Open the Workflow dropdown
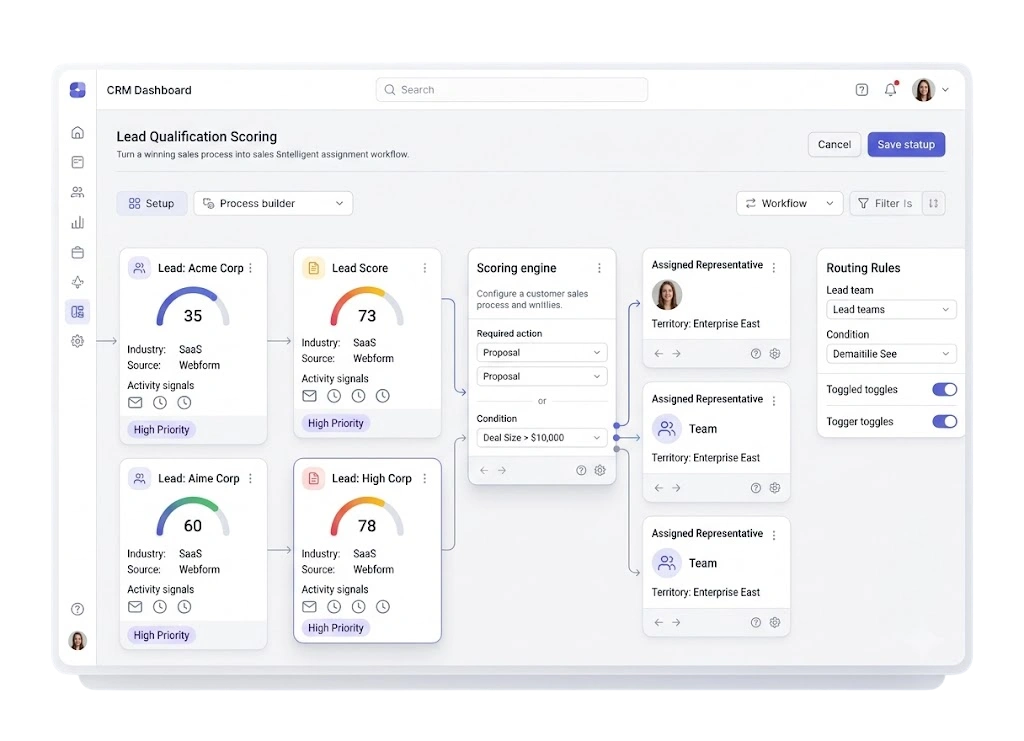 790,204
